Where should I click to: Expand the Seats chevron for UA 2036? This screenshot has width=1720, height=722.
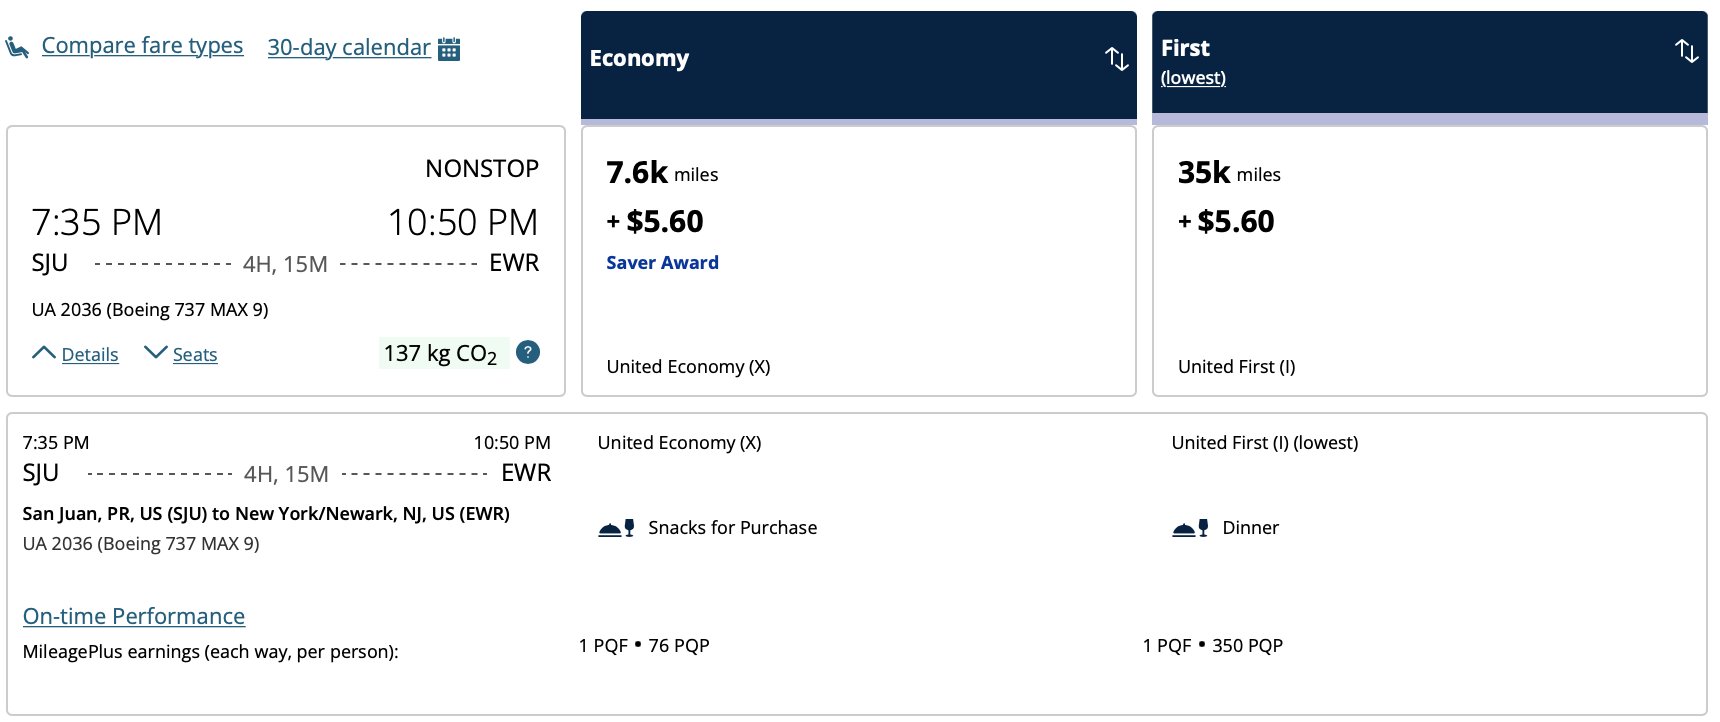point(155,353)
